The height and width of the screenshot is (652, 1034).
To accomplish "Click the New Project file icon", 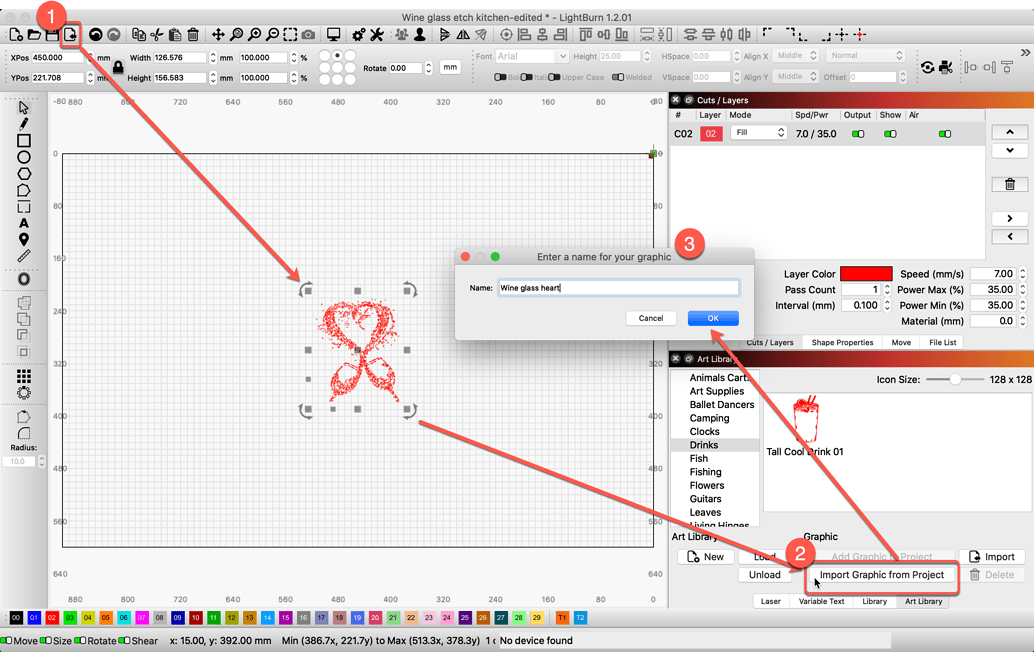I will pyautogui.click(x=16, y=35).
